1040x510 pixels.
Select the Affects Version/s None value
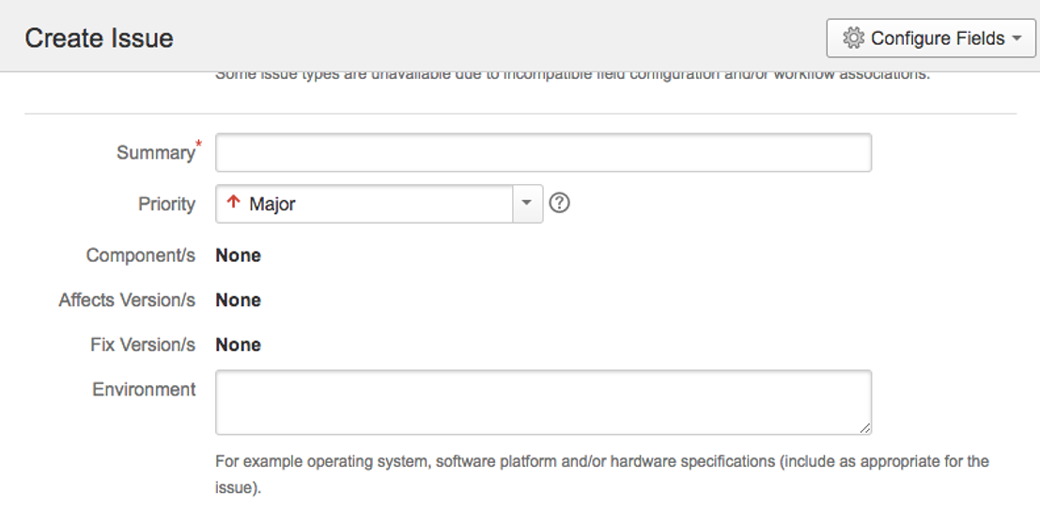click(x=238, y=300)
